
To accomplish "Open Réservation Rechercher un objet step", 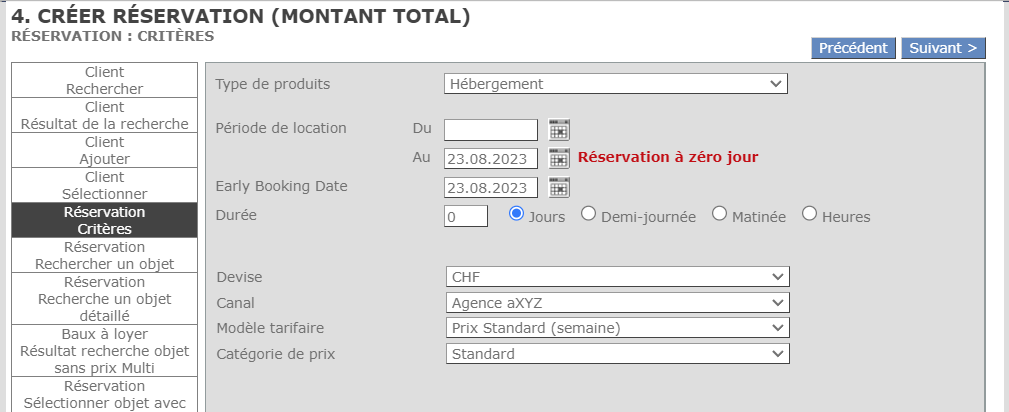I will (x=104, y=255).
